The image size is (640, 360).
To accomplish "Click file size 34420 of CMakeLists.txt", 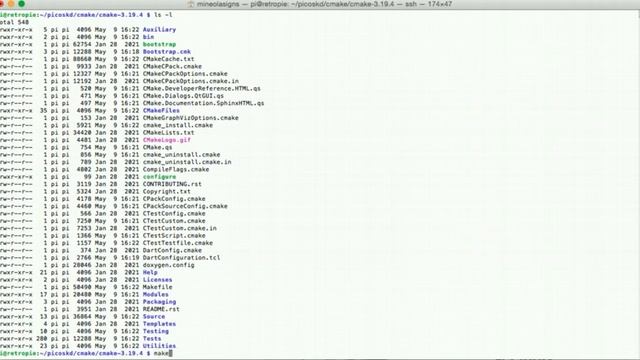I will coord(82,132).
